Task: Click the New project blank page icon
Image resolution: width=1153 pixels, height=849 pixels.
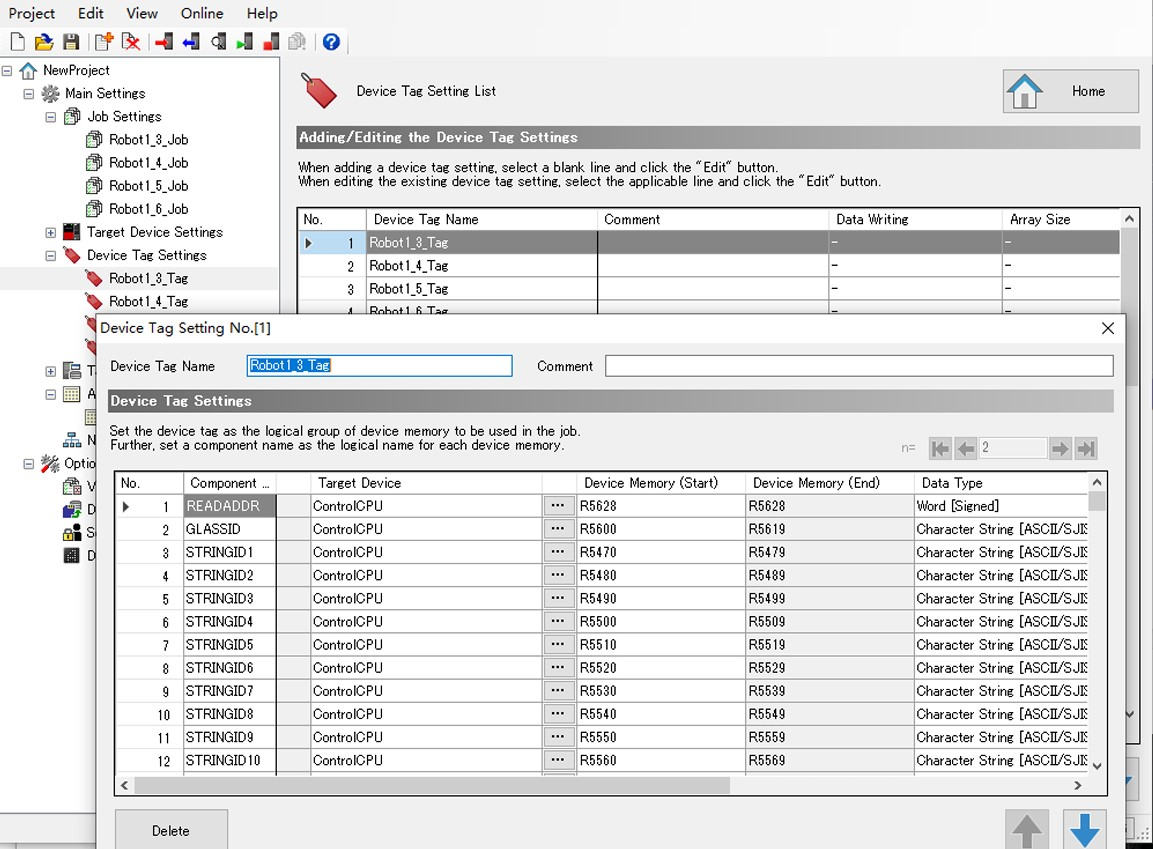Action: (17, 42)
